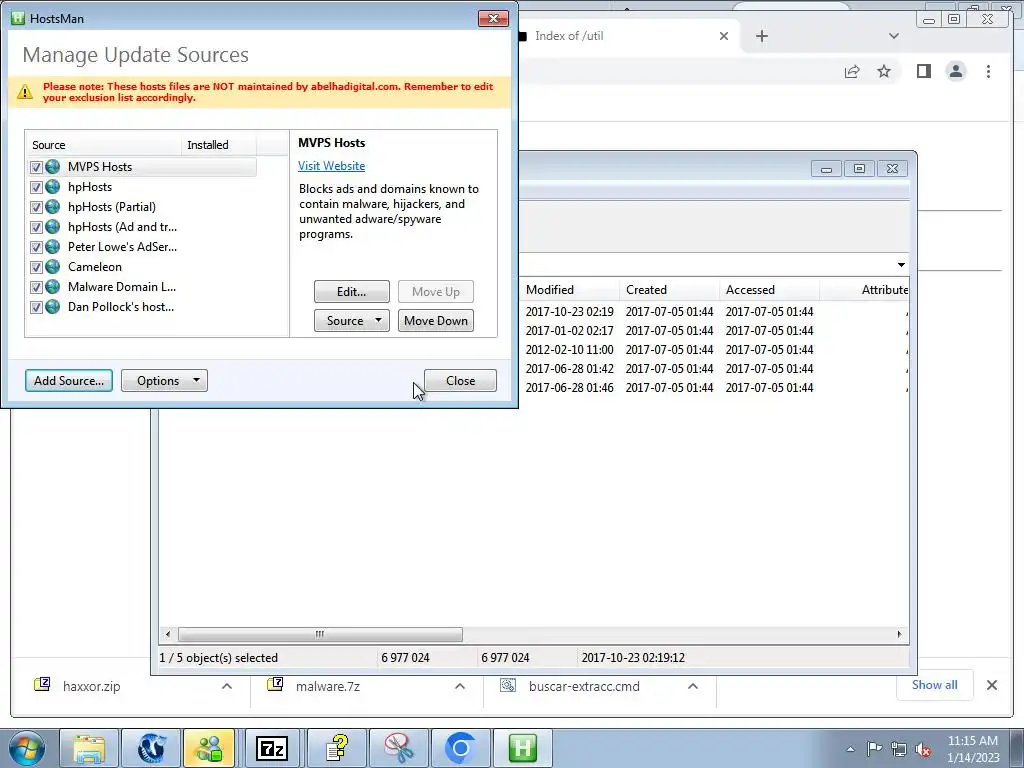Image resolution: width=1024 pixels, height=768 pixels.
Task: Select the Cameleon source row
Action: tap(142, 267)
